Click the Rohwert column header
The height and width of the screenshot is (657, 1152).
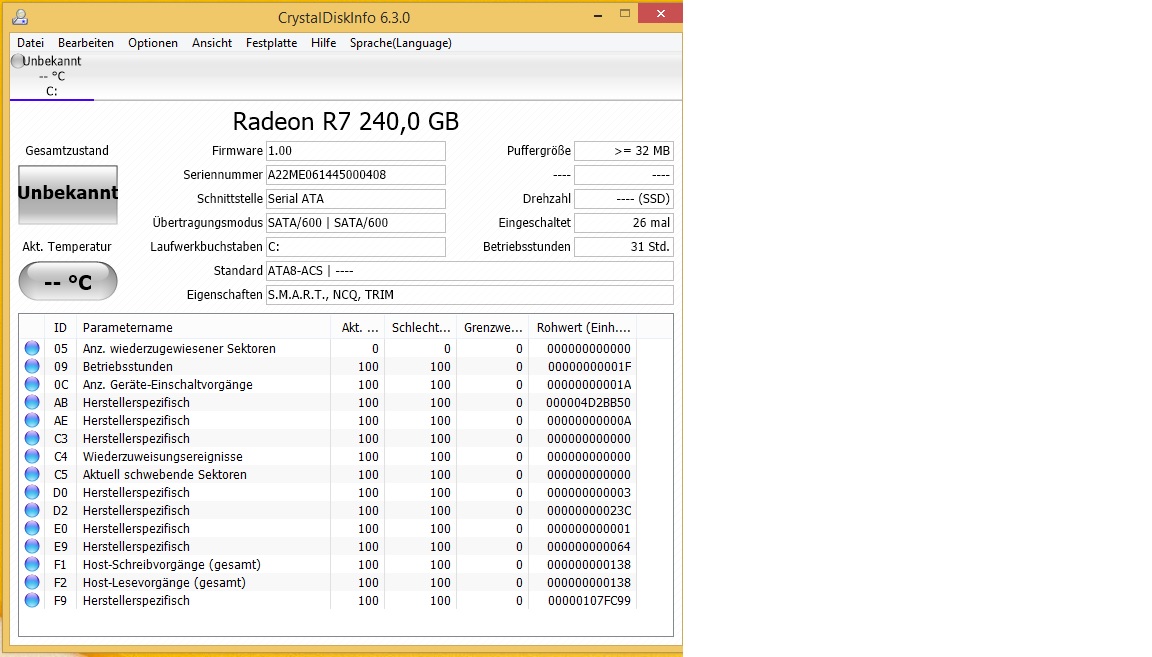583,328
